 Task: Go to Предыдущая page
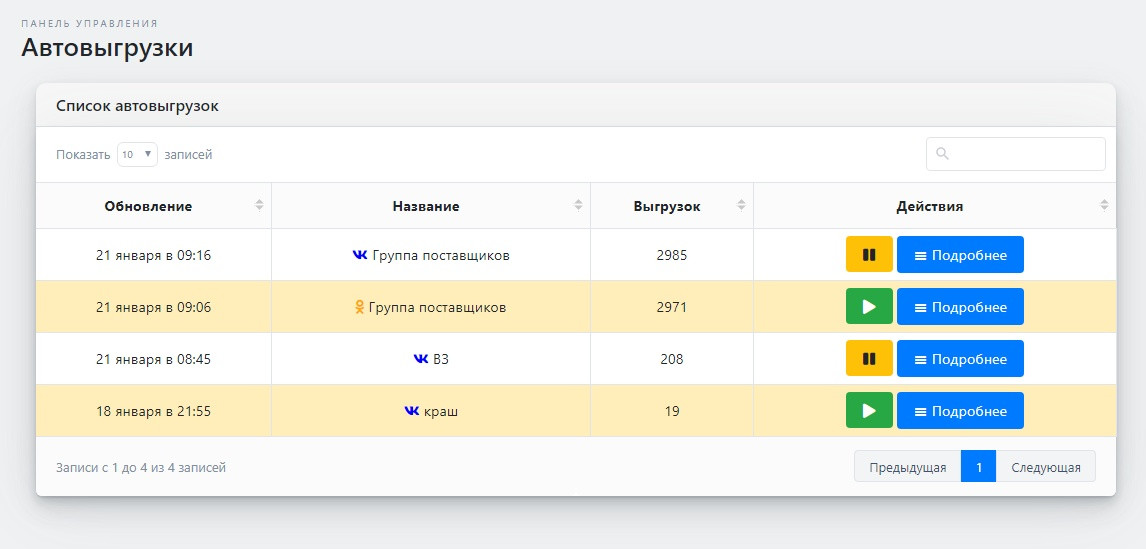[x=907, y=467]
